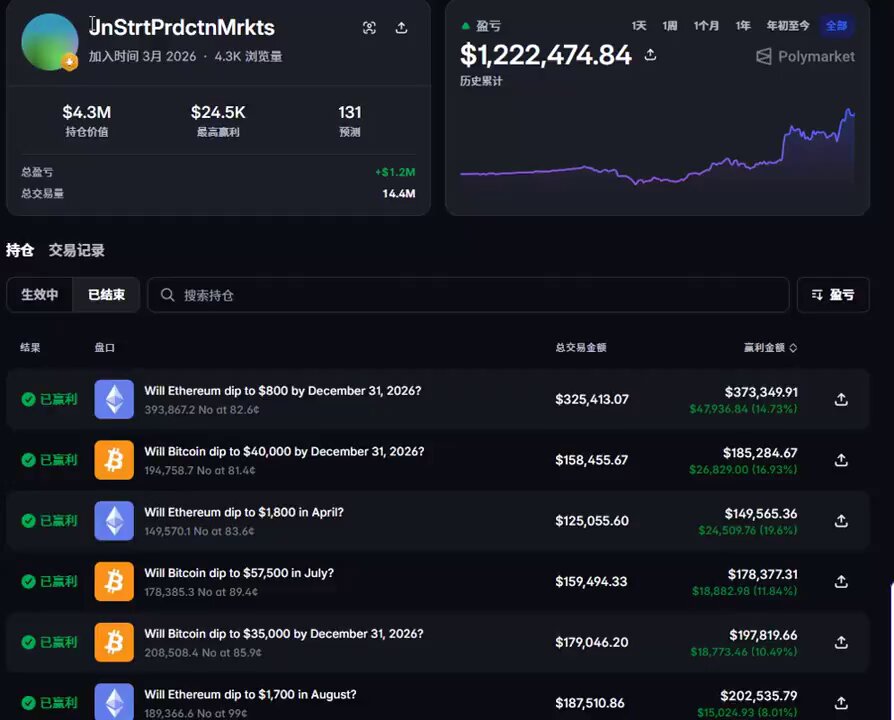The height and width of the screenshot is (720, 894).
Task: Share the Ethereum dip to $1,700 August position
Action: [x=841, y=703]
